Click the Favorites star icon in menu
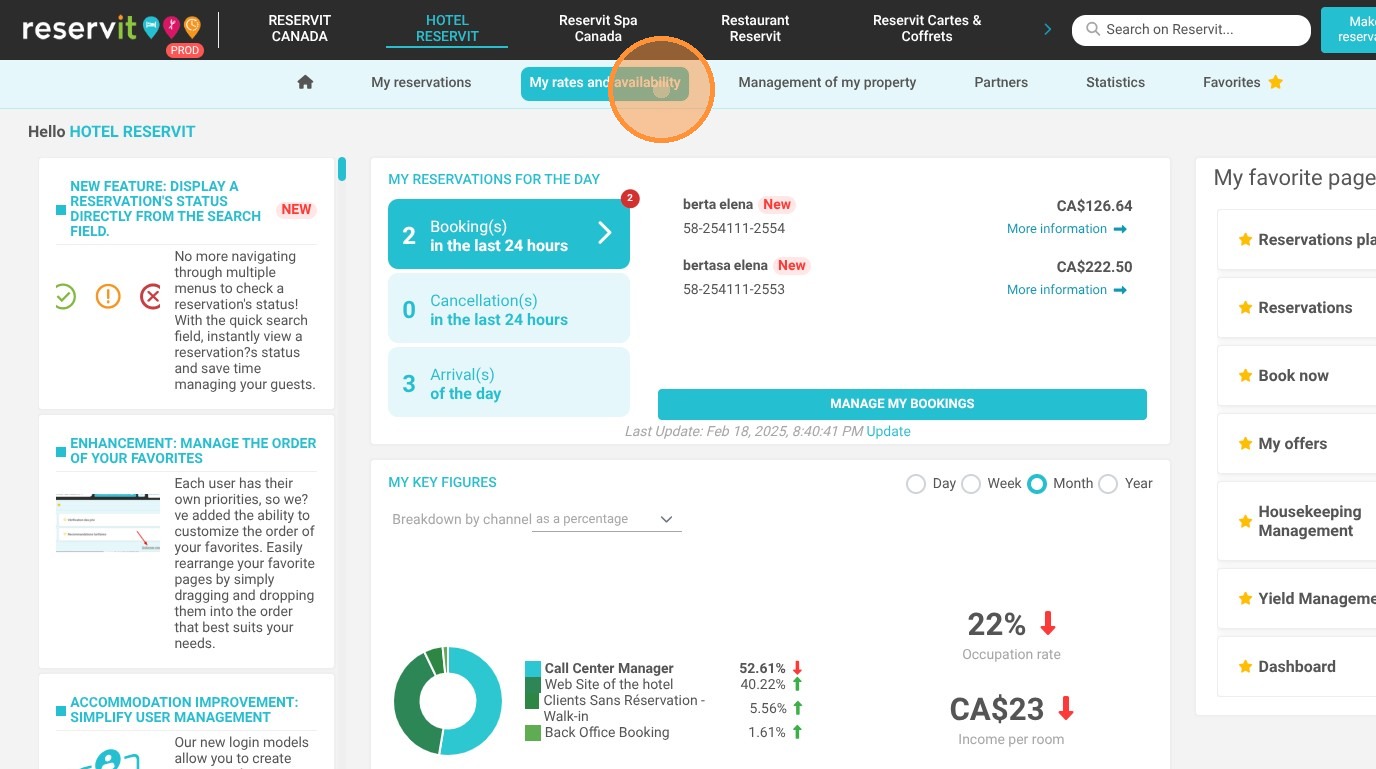This screenshot has width=1376, height=769. pos(1276,83)
